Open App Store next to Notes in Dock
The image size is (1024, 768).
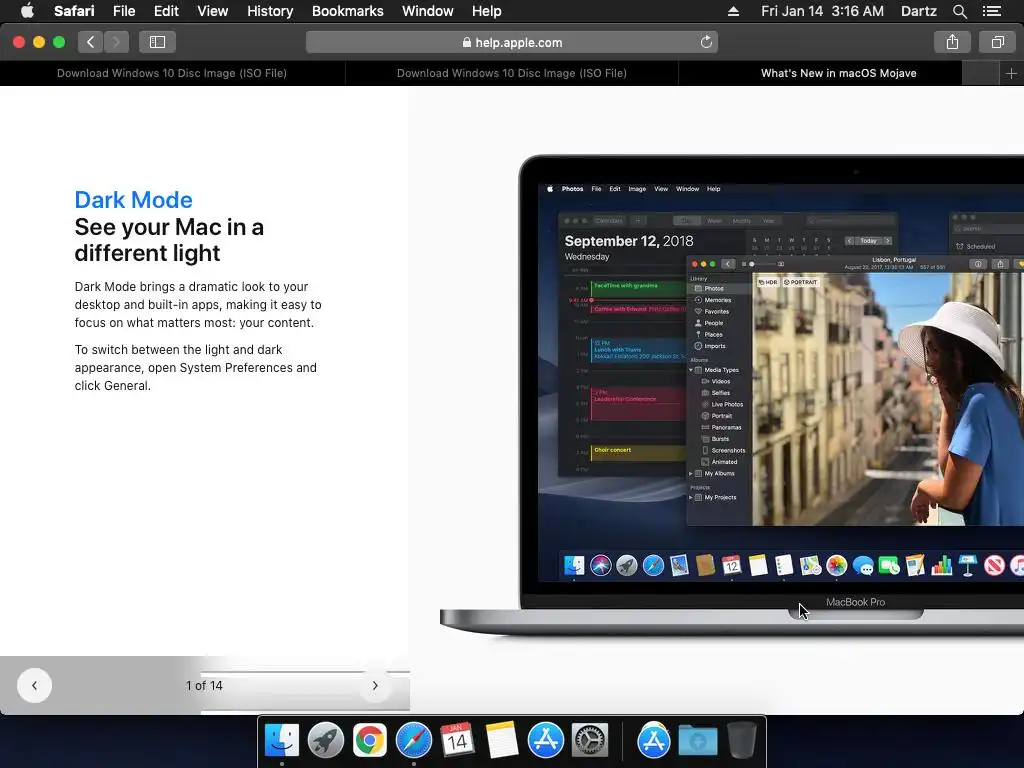(x=545, y=740)
